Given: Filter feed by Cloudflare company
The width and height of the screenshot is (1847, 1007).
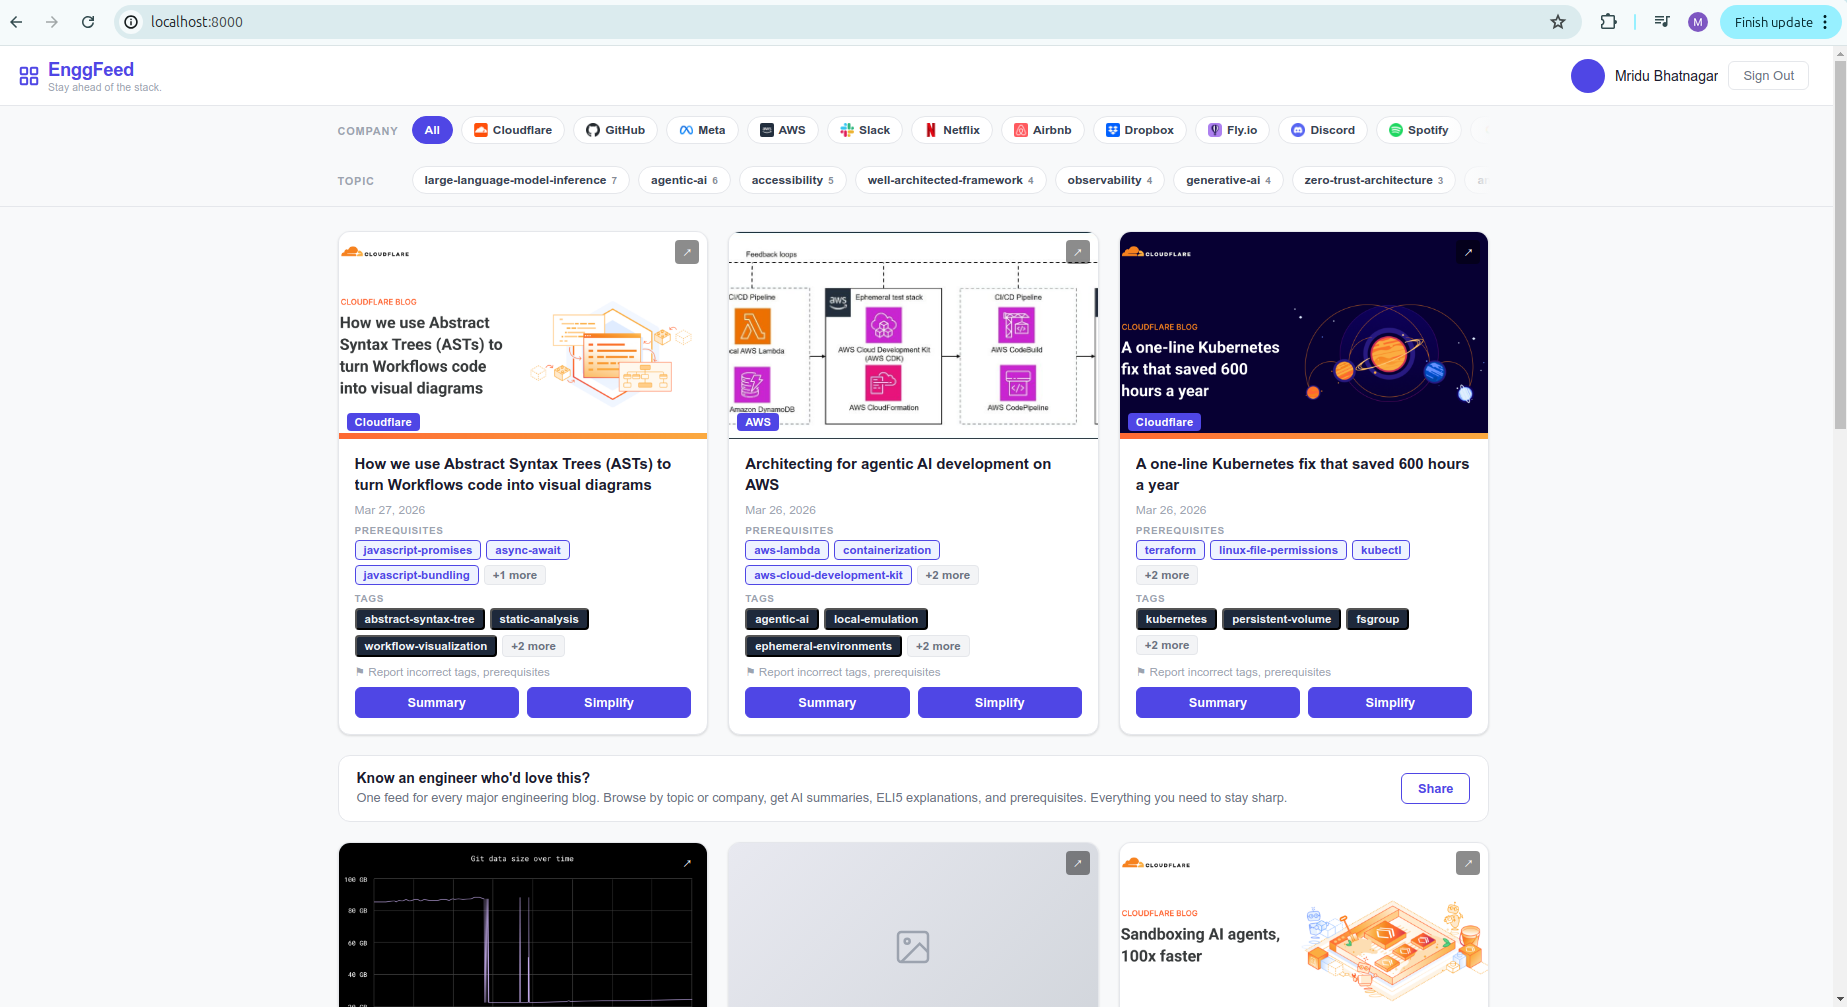Looking at the screenshot, I should click(513, 130).
